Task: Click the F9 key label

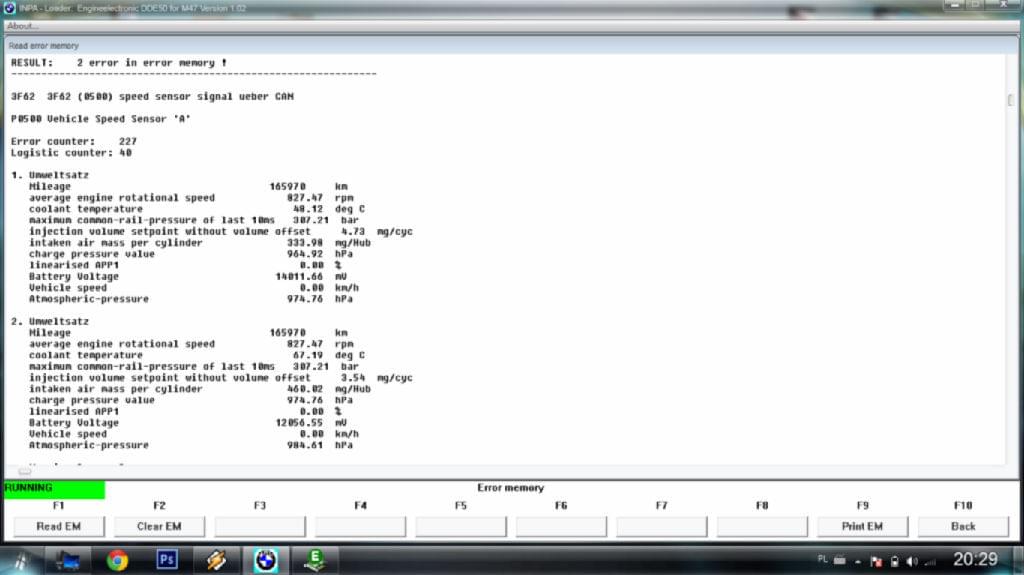Action: point(863,506)
